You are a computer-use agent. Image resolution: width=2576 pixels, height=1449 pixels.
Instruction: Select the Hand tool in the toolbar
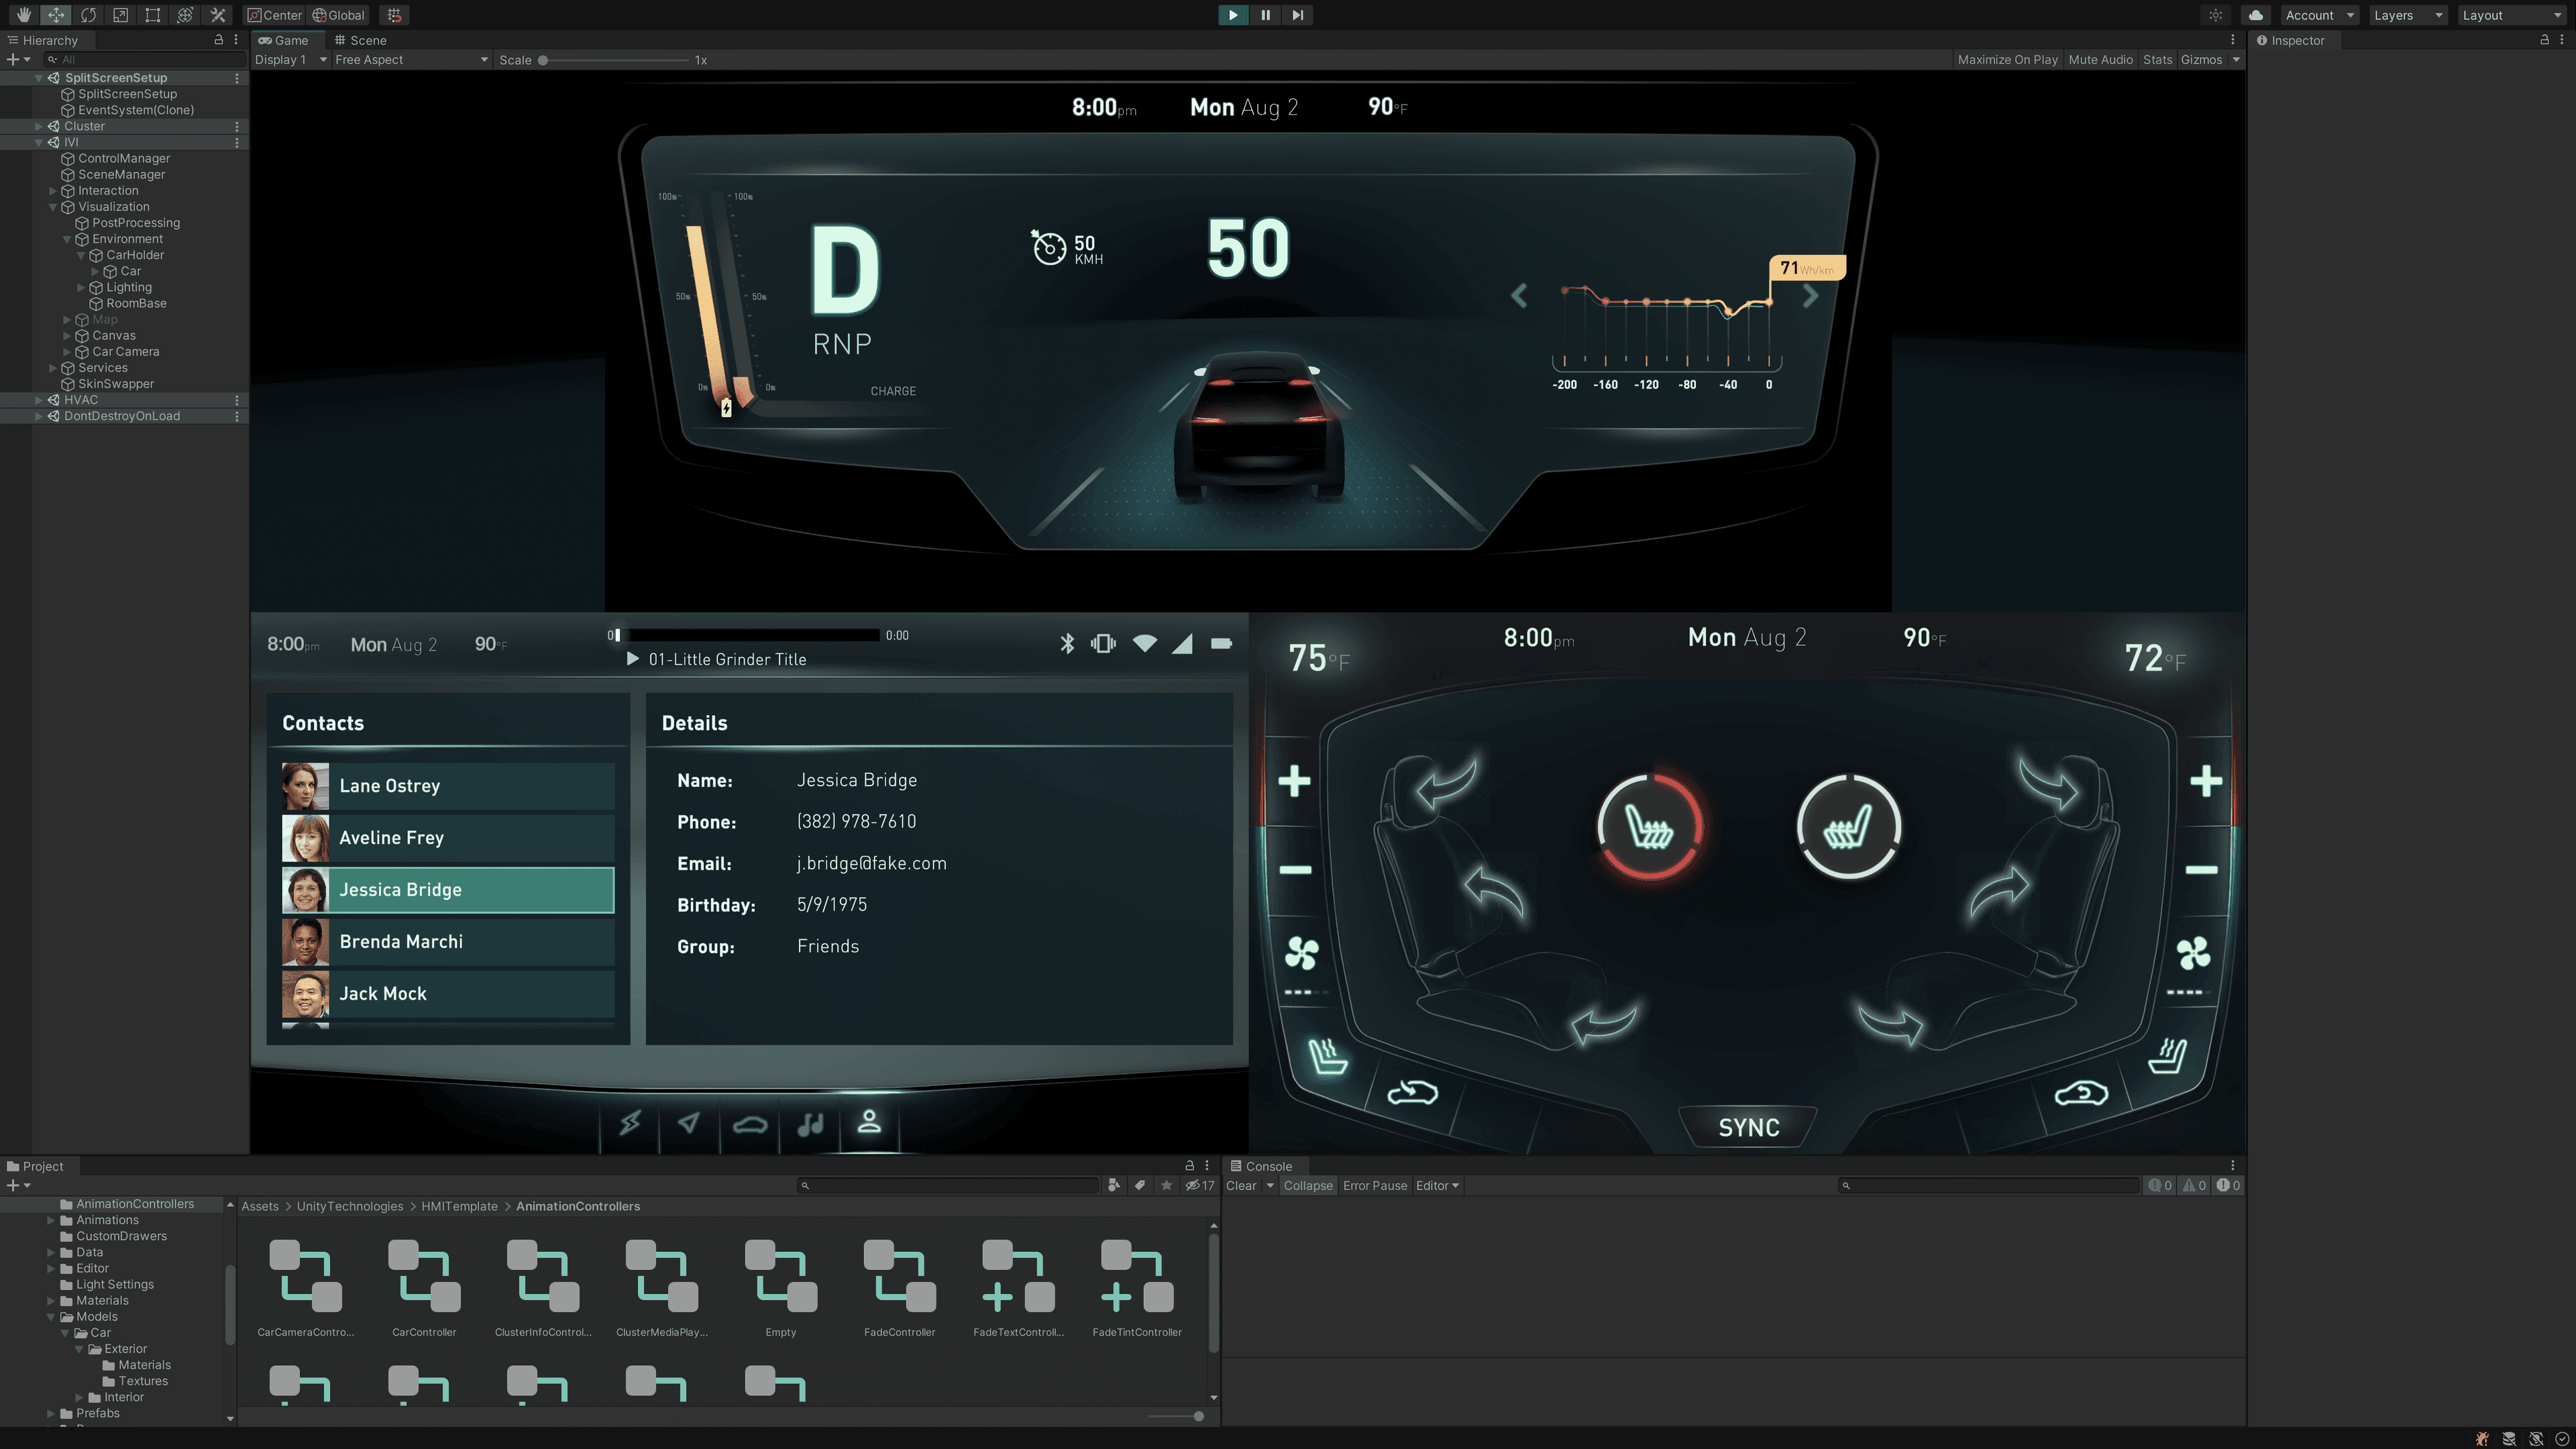click(x=22, y=15)
